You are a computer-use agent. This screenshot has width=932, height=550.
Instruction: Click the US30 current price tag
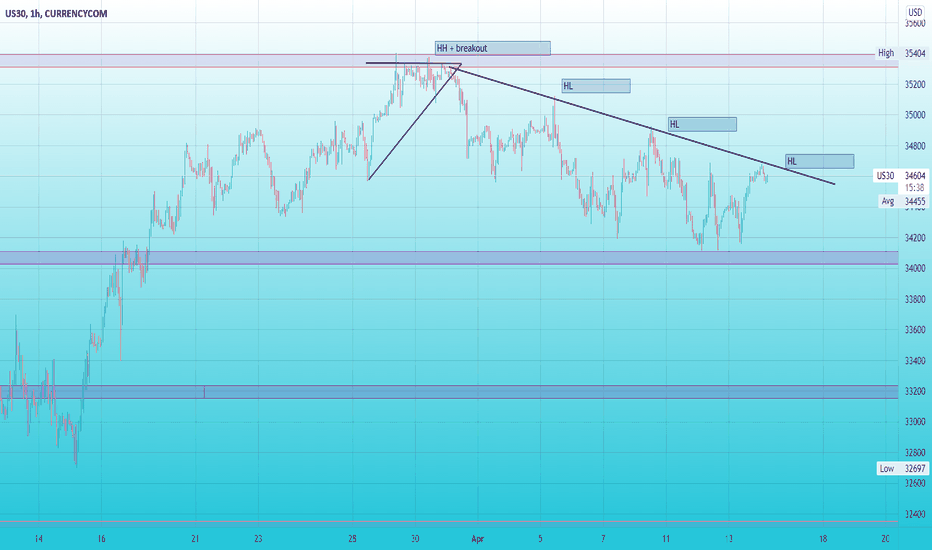coord(885,175)
